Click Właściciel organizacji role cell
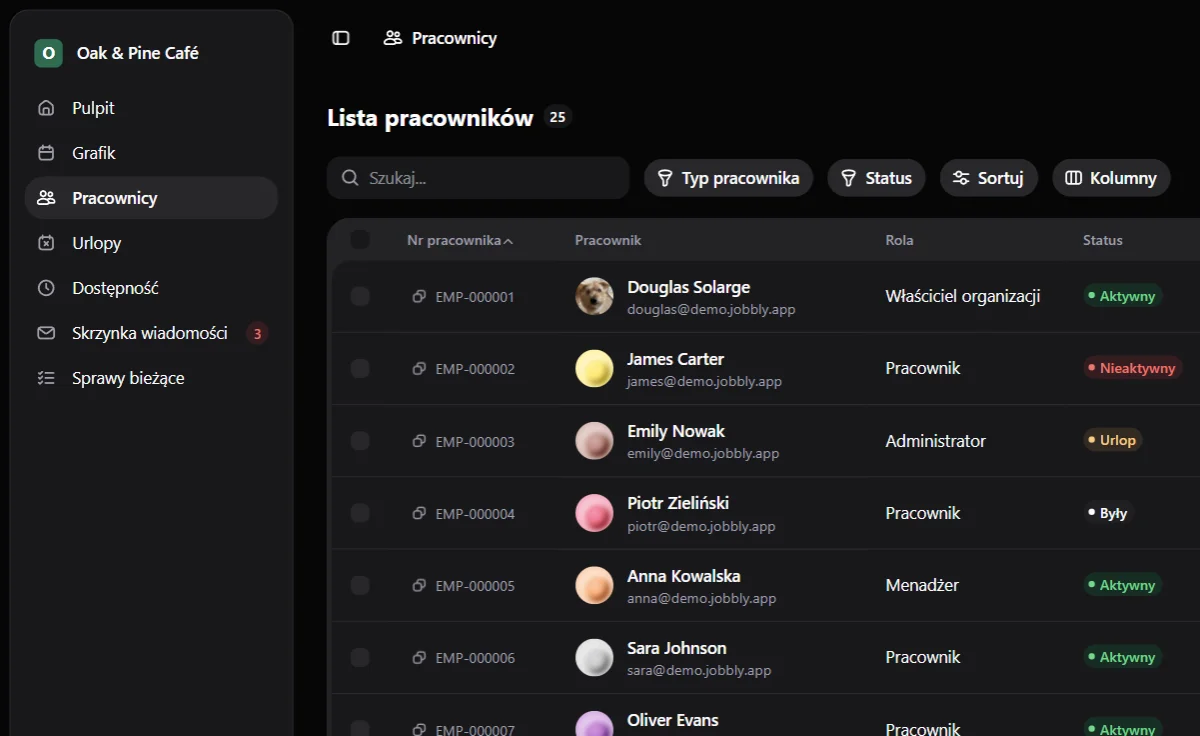Viewport: 1200px width, 736px height. pos(963,296)
